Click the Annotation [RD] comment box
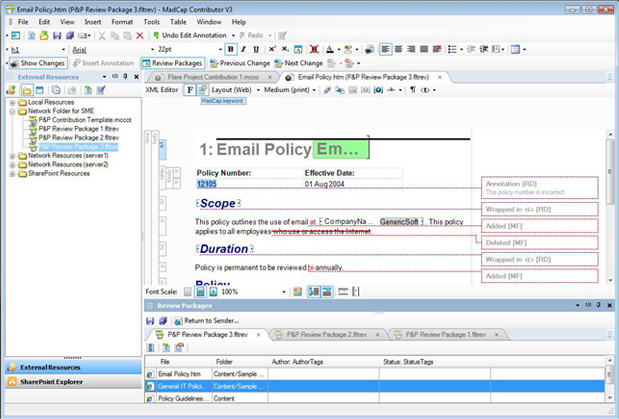This screenshot has height=419, width=619. pos(540,188)
